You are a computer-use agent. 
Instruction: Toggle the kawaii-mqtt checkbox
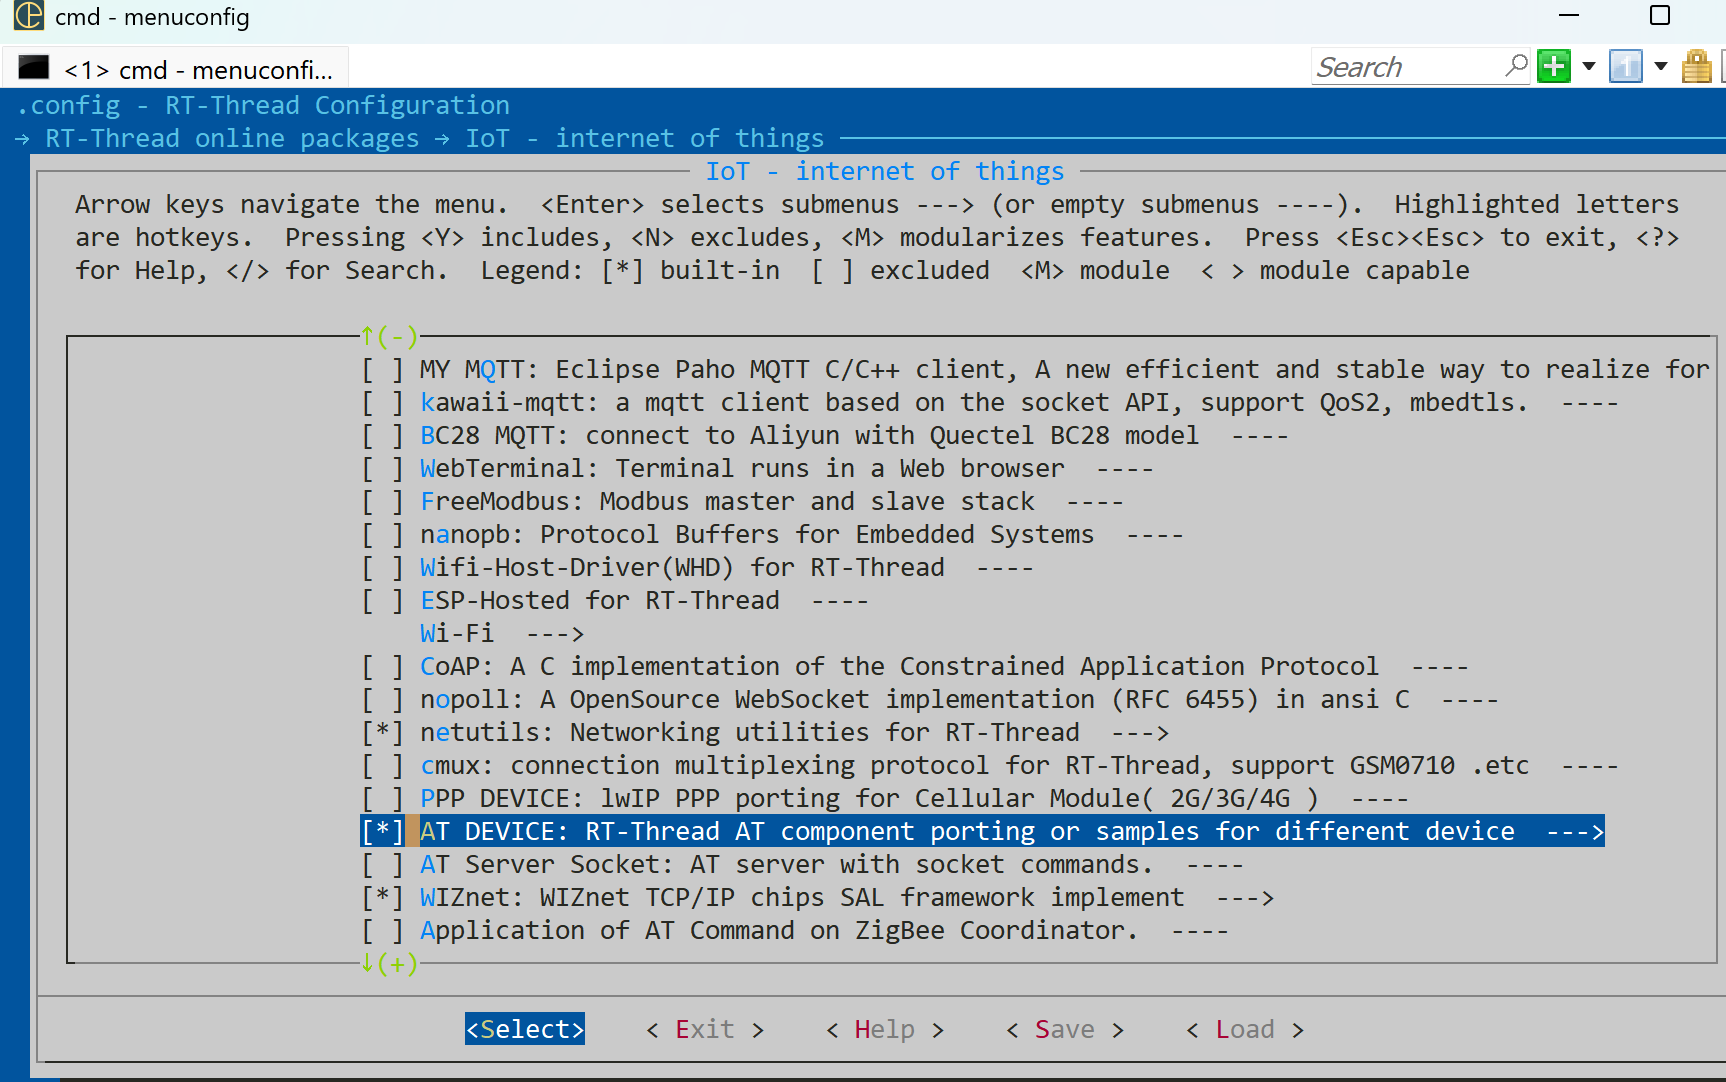(383, 403)
